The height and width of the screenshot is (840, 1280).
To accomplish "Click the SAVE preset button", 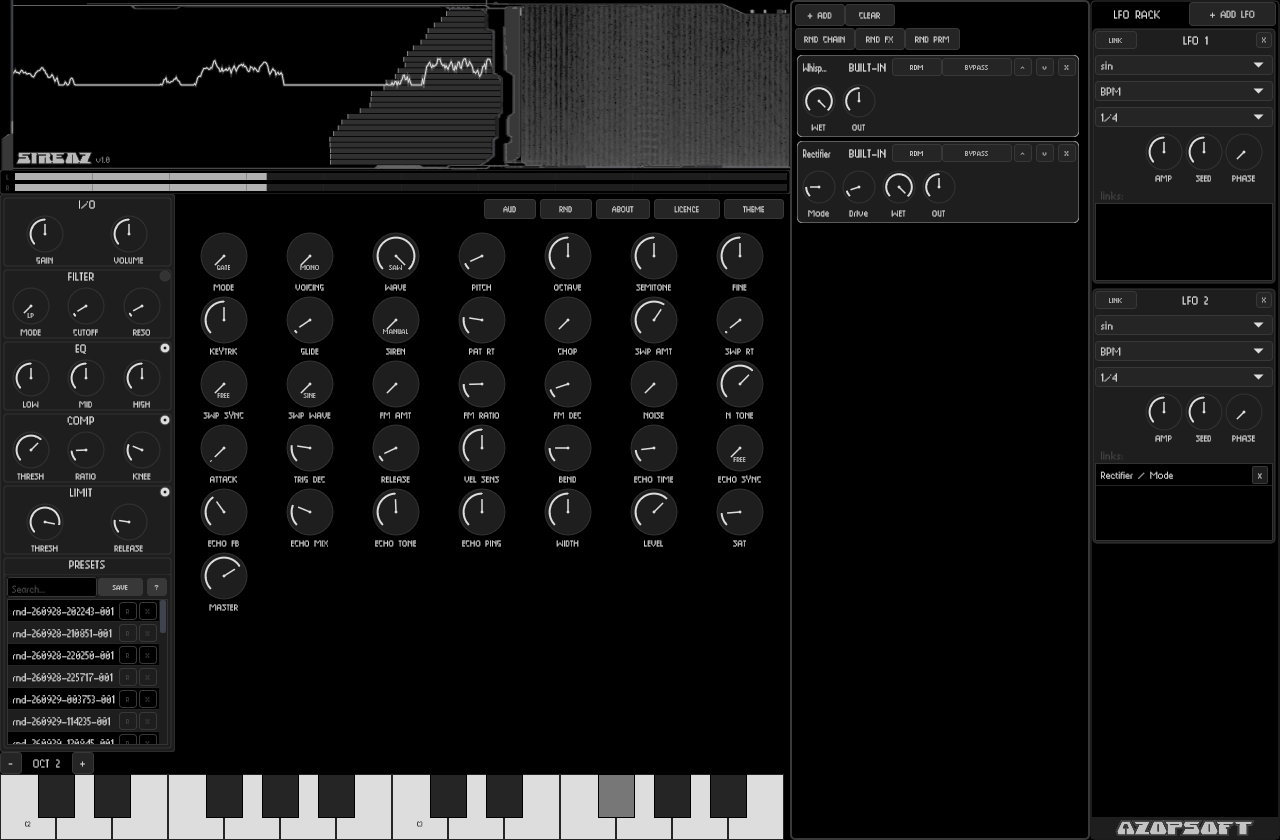I will [x=120, y=588].
